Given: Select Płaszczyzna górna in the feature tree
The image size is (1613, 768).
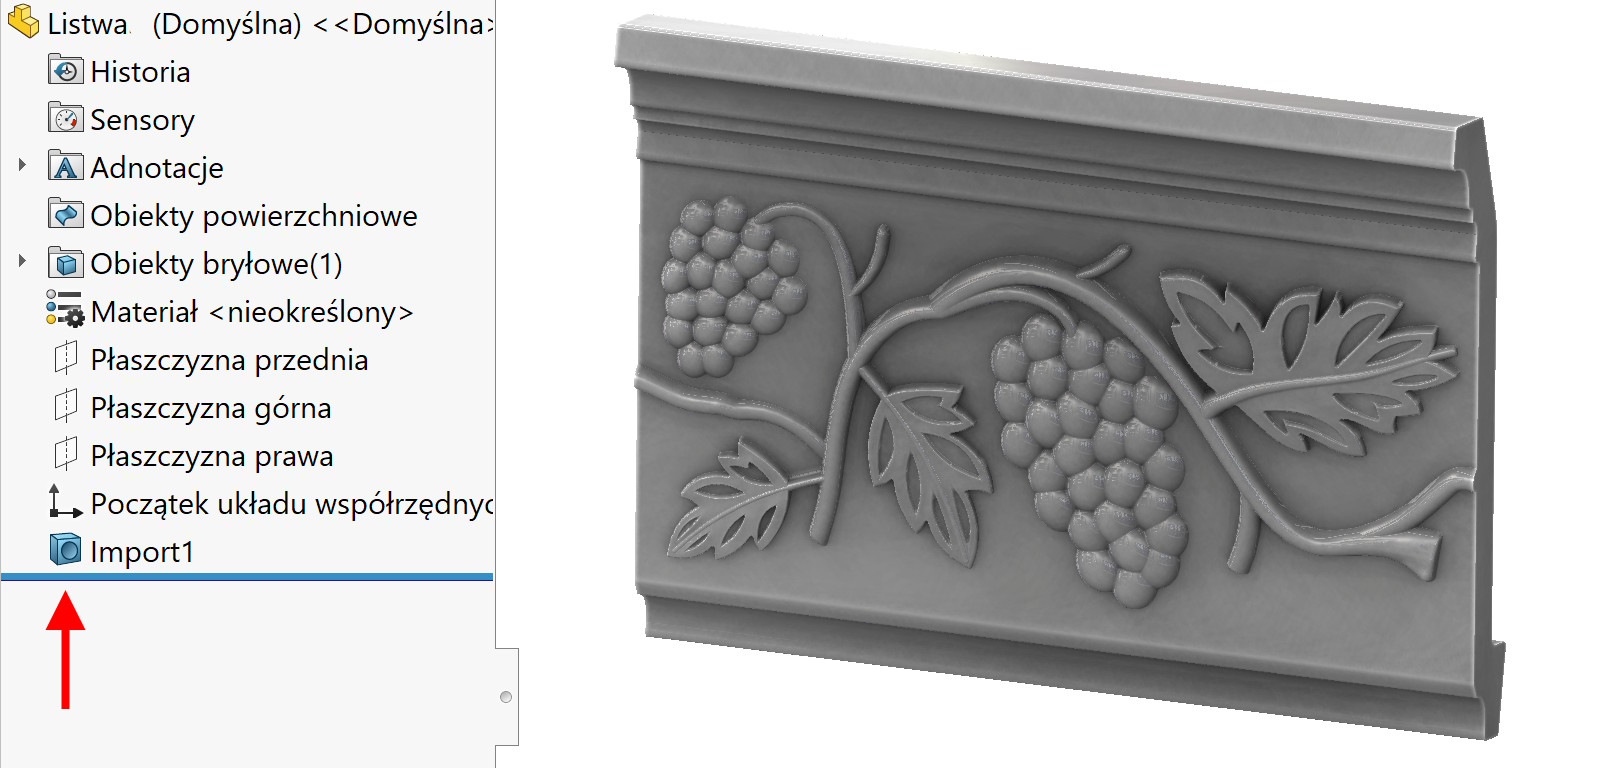Looking at the screenshot, I should 210,408.
